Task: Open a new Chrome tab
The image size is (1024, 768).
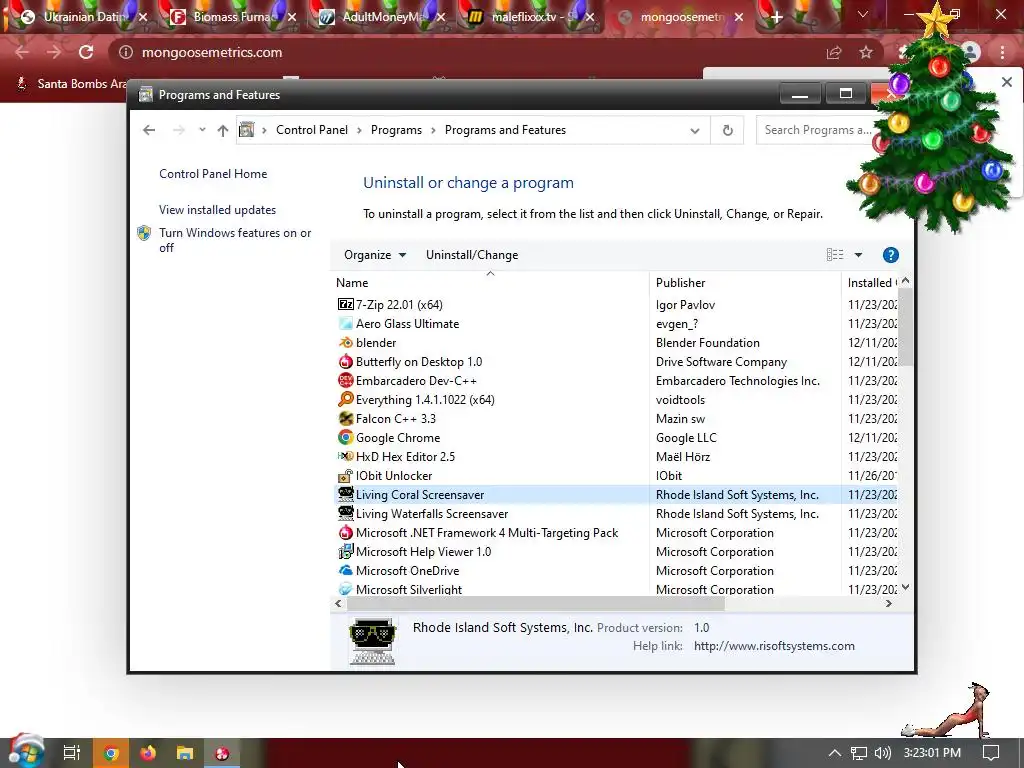Action: click(x=776, y=17)
